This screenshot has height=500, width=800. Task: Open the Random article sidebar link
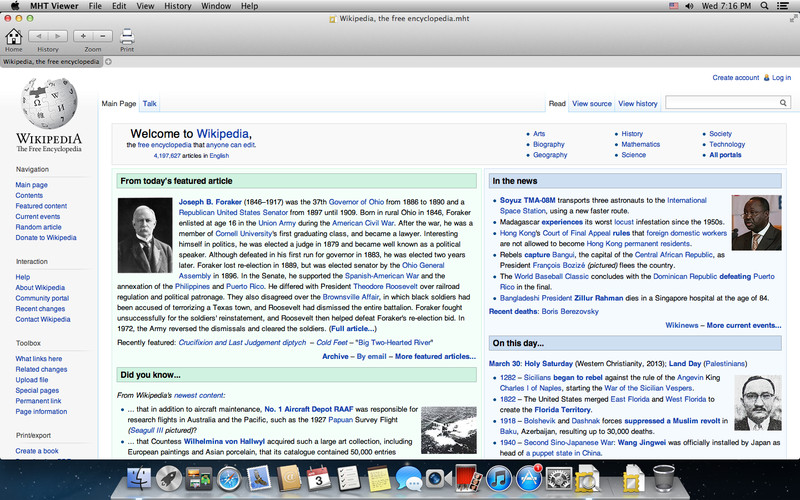pos(38,227)
